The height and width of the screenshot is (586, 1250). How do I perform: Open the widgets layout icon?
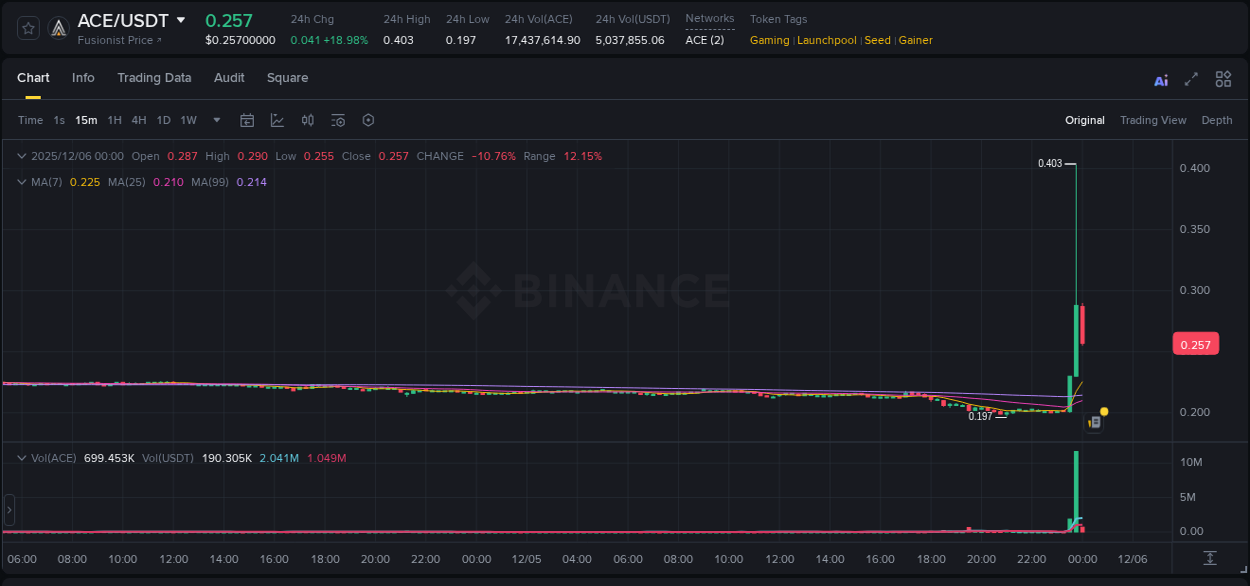pyautogui.click(x=1223, y=79)
